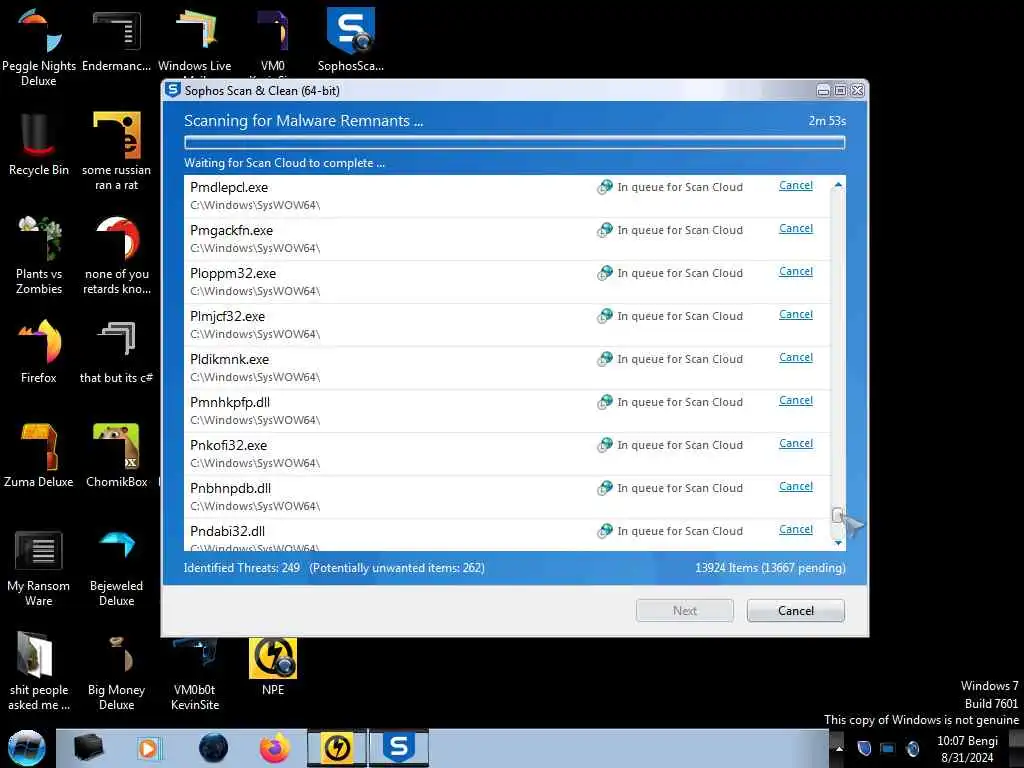Open the NPE desktop icon
Viewport: 1024px width, 768px height.
click(272, 667)
